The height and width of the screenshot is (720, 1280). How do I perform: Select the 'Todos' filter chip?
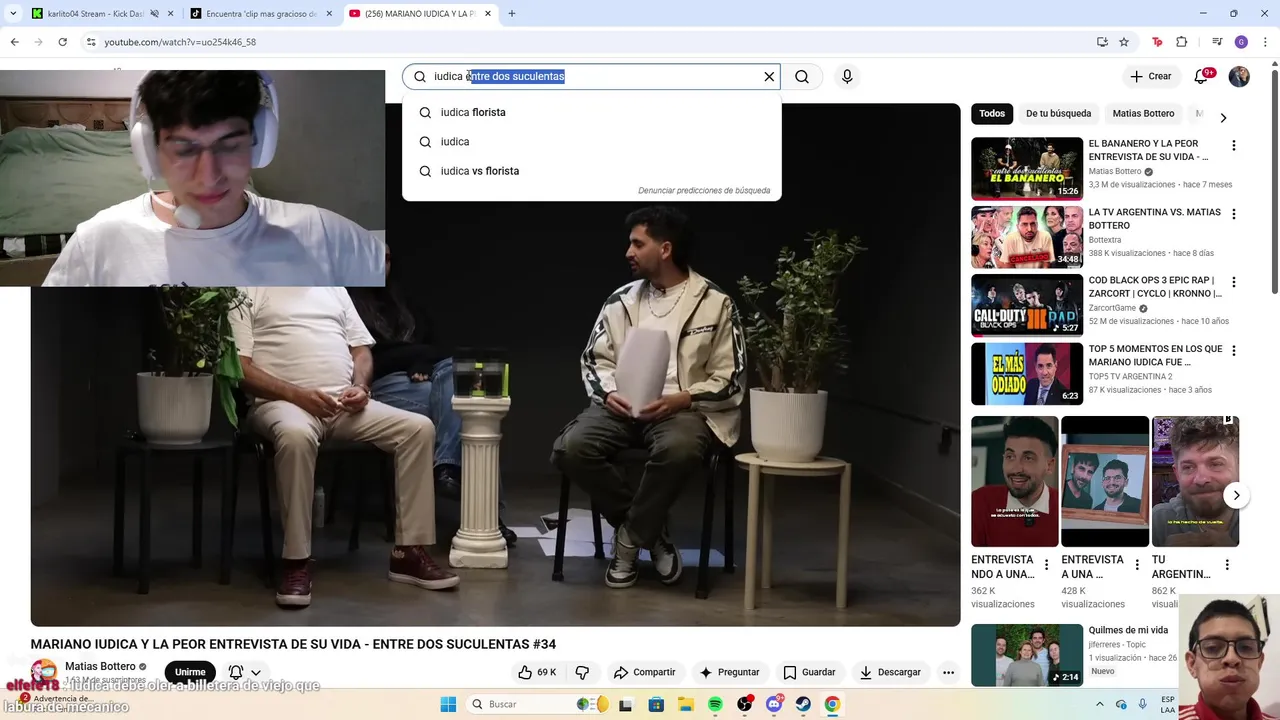tap(992, 113)
